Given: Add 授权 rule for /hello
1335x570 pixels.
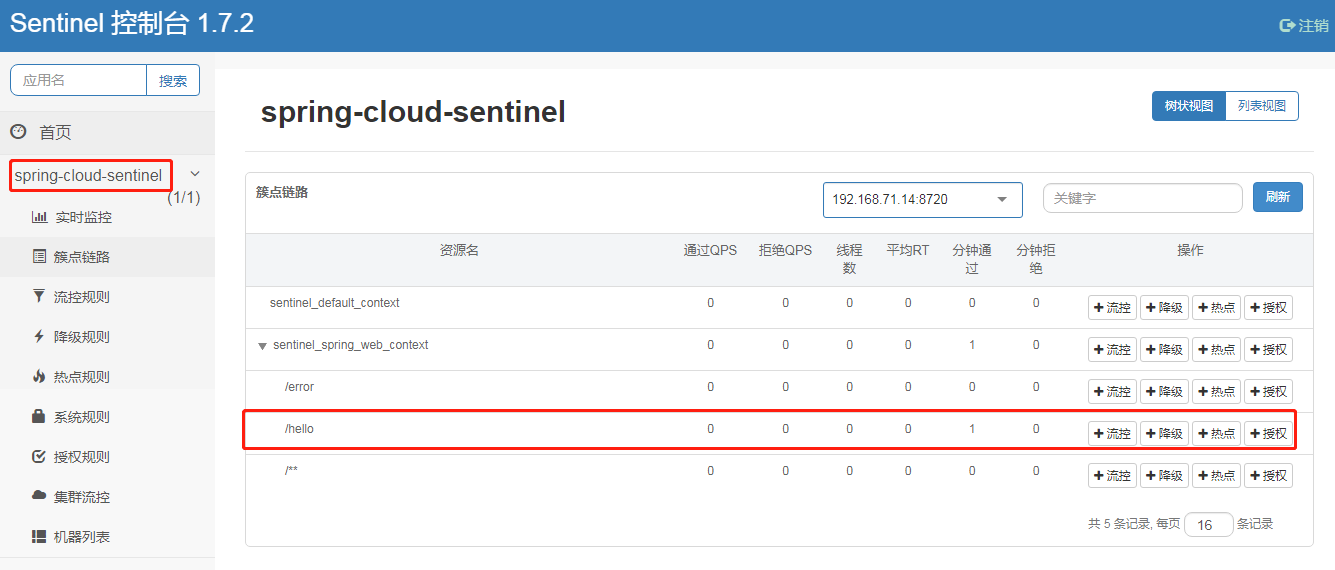Looking at the screenshot, I should tap(1268, 434).
